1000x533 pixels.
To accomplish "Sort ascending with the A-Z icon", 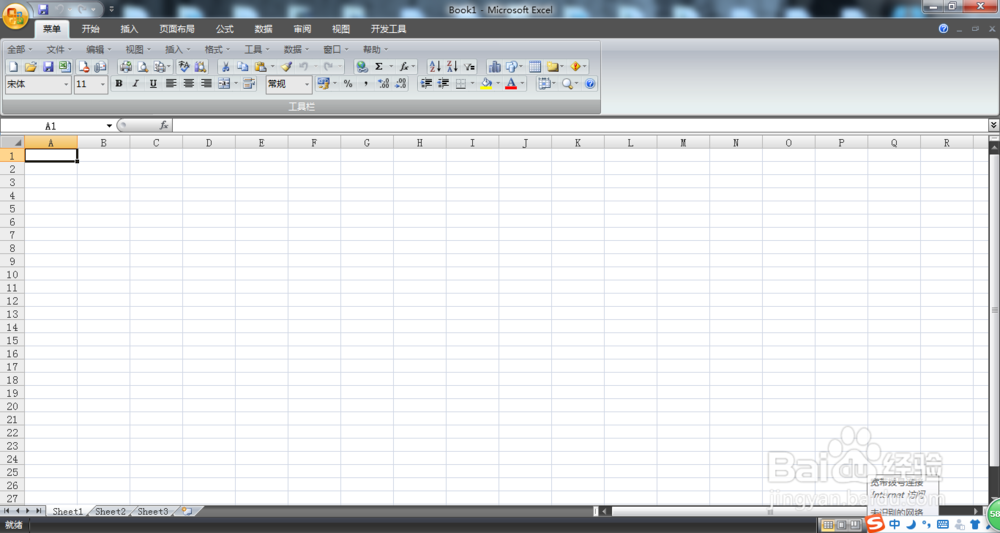I will click(435, 66).
